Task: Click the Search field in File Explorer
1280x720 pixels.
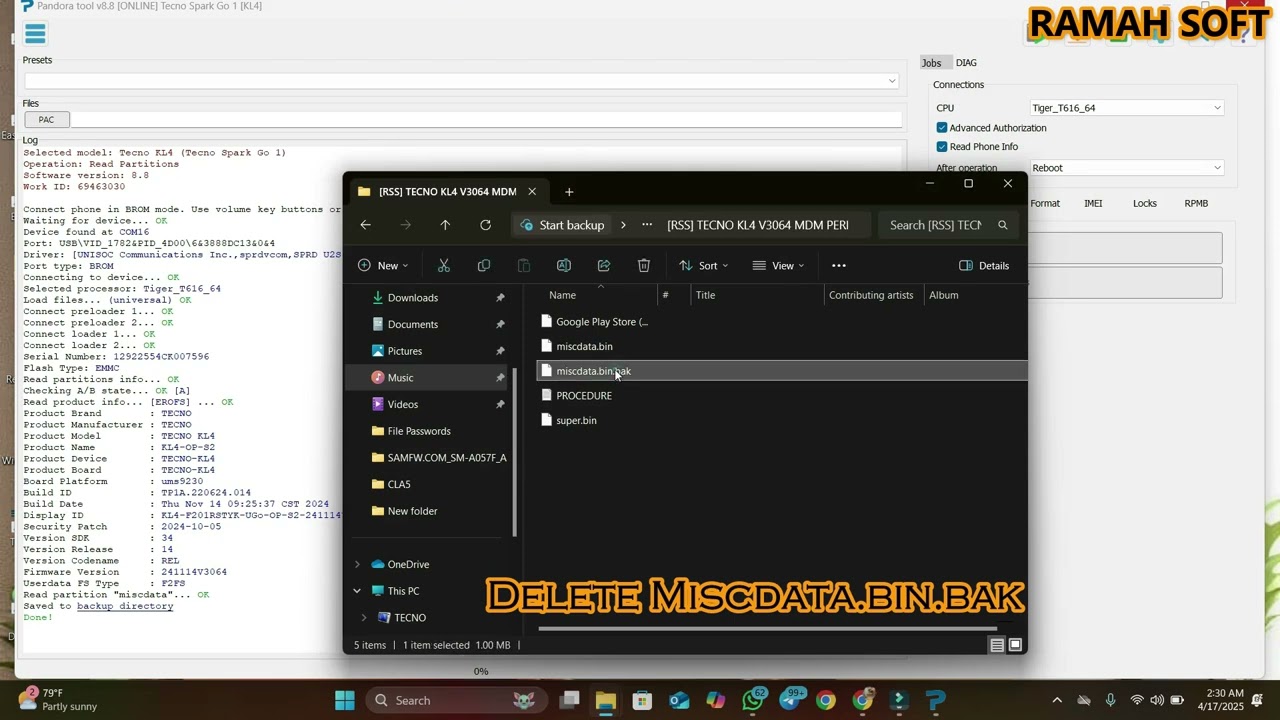Action: coord(948,225)
